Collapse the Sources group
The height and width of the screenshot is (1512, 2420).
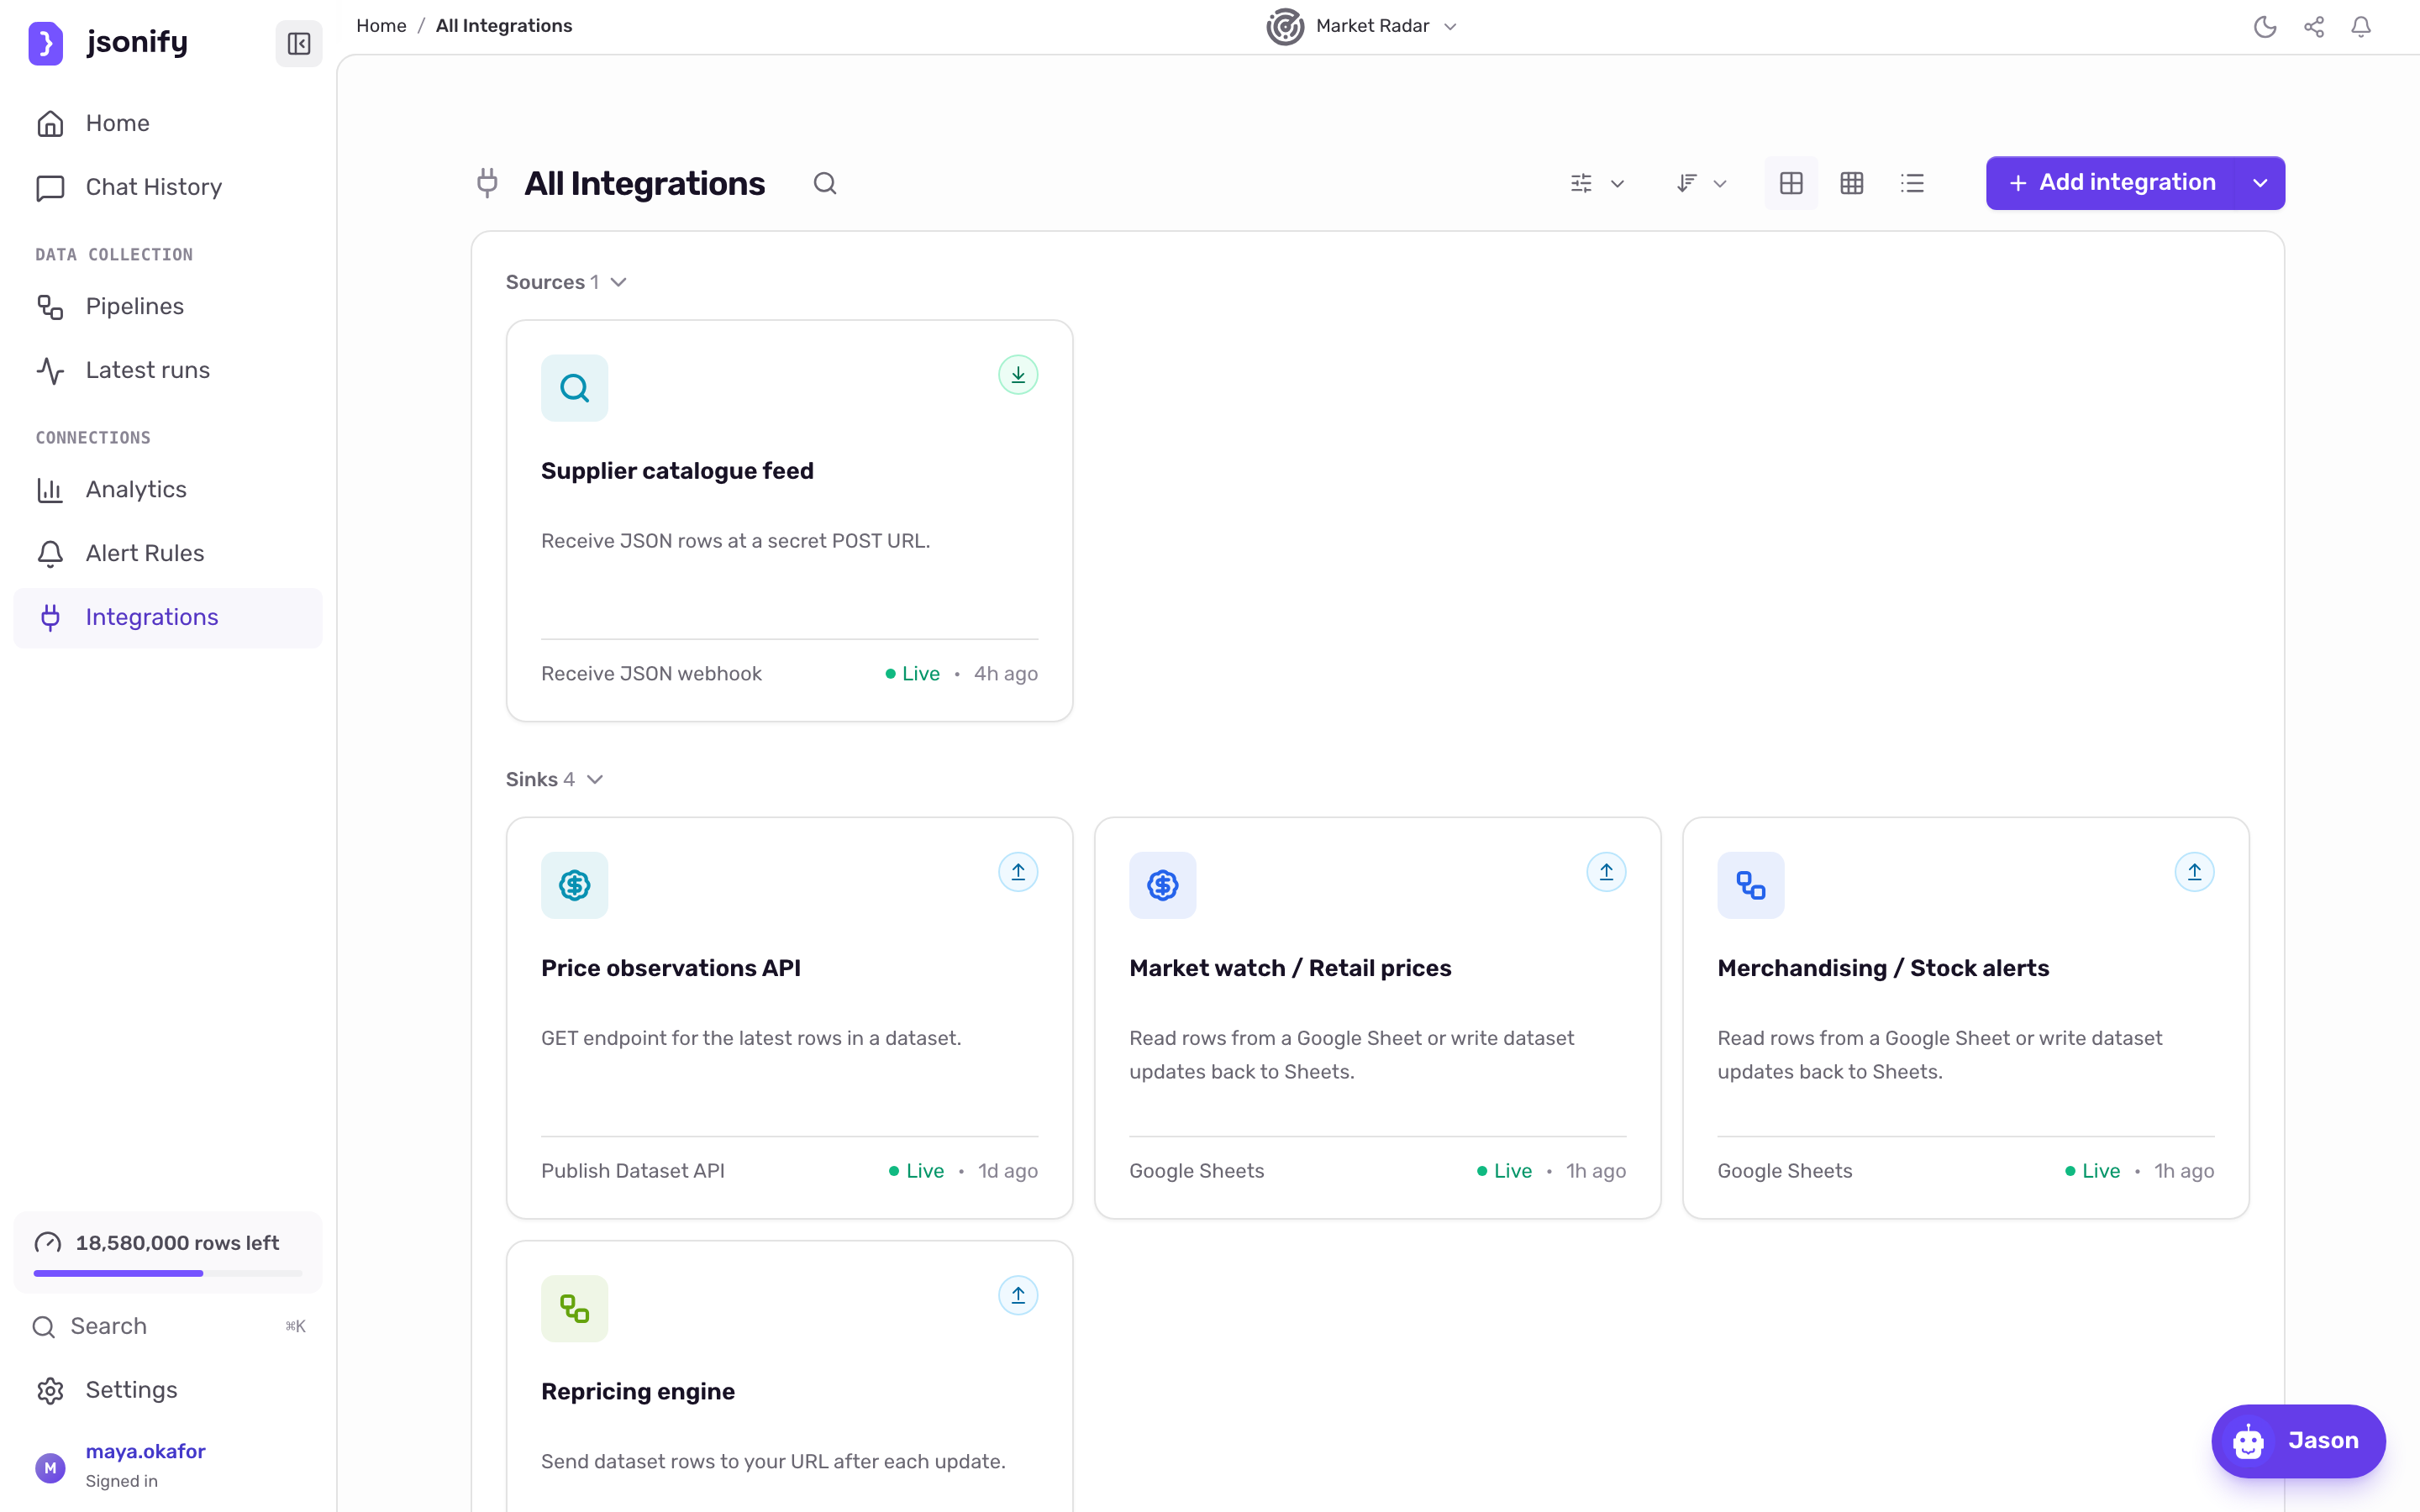pos(566,282)
